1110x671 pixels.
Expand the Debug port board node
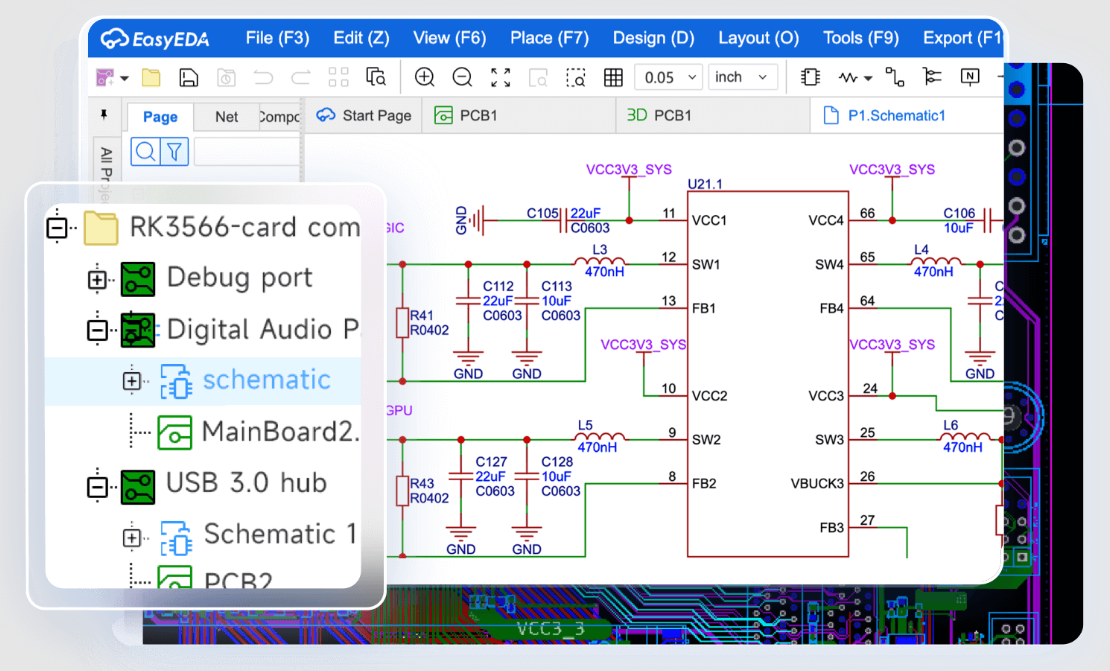click(x=97, y=280)
